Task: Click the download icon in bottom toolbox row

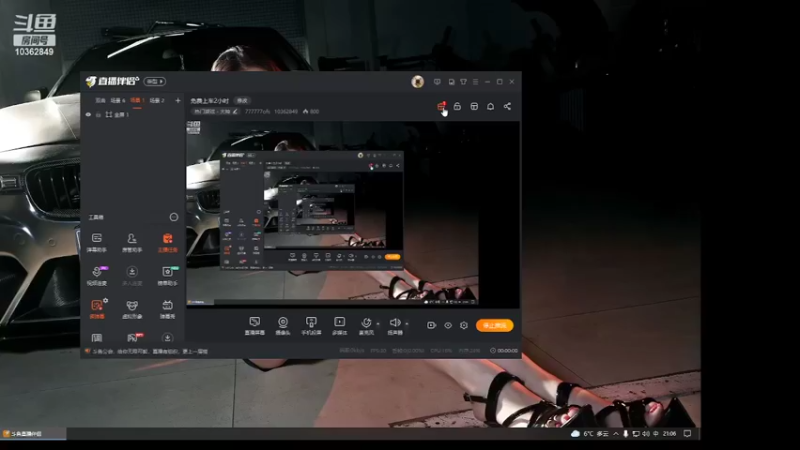Action: (x=167, y=338)
